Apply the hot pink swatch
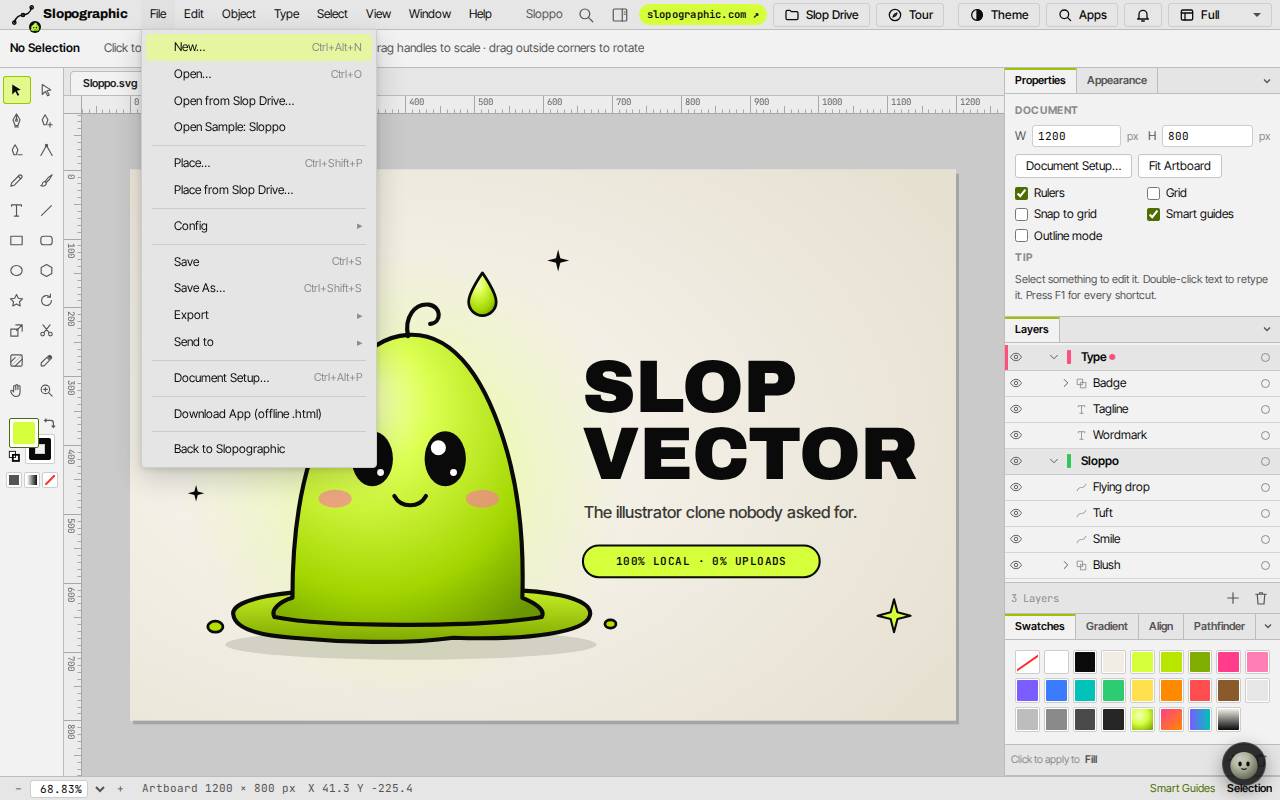Screen dimensions: 1280x800 1229,662
